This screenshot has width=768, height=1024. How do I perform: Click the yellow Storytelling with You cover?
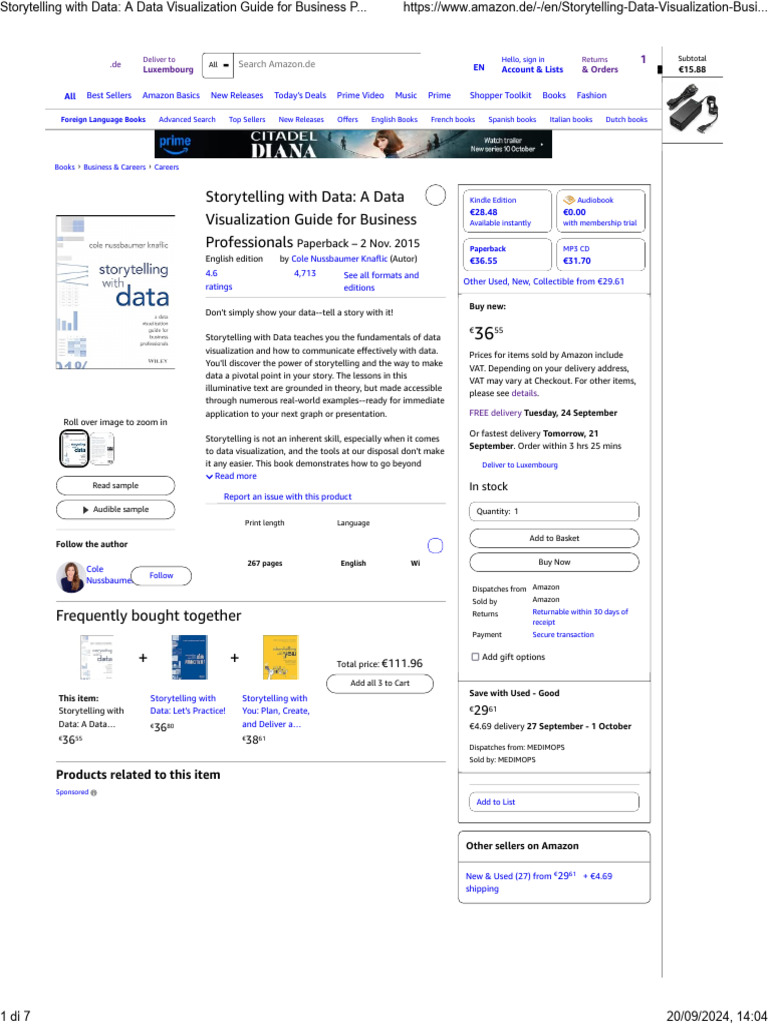pos(281,657)
